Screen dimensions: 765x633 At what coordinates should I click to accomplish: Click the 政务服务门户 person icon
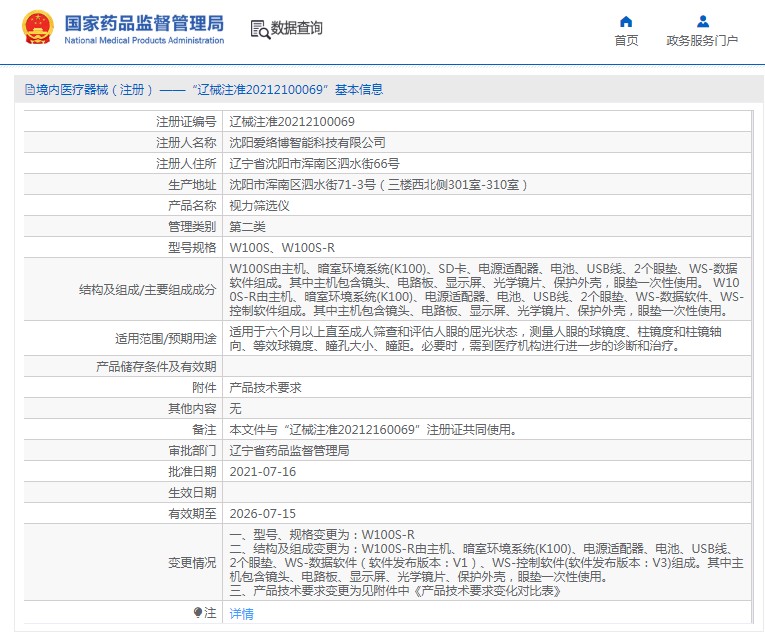(702, 21)
